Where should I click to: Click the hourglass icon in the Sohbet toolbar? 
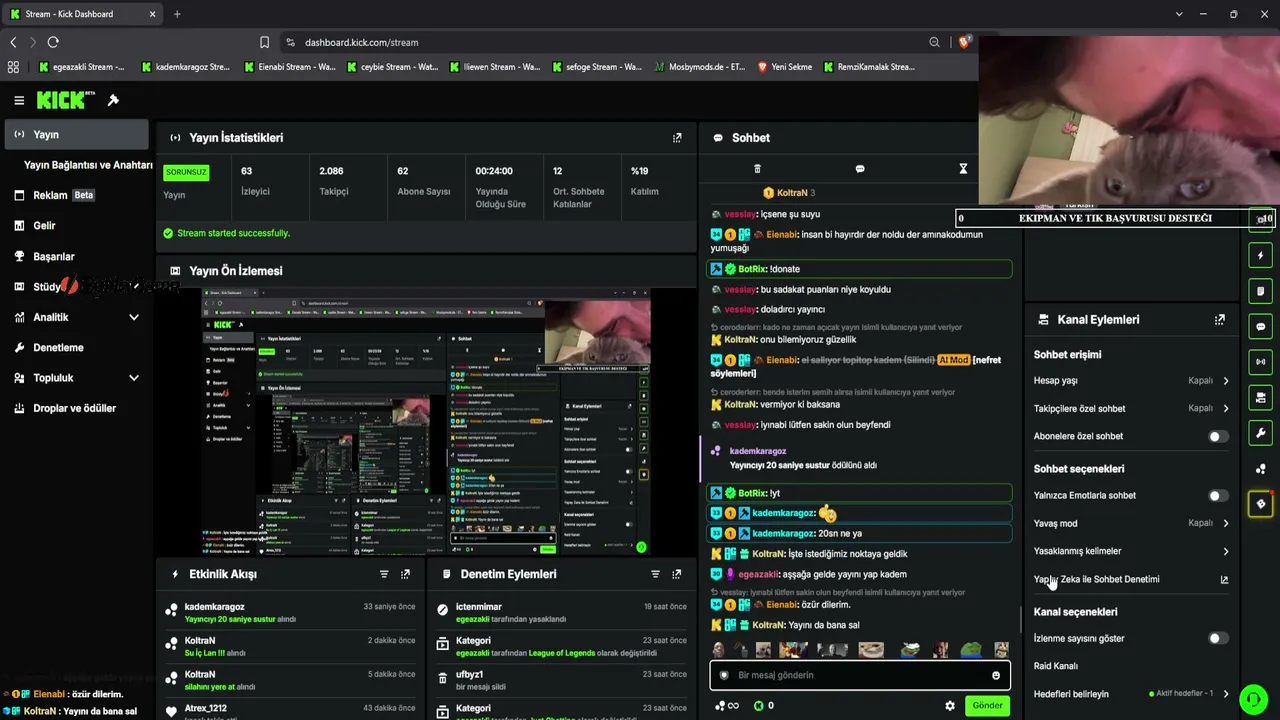coord(963,169)
